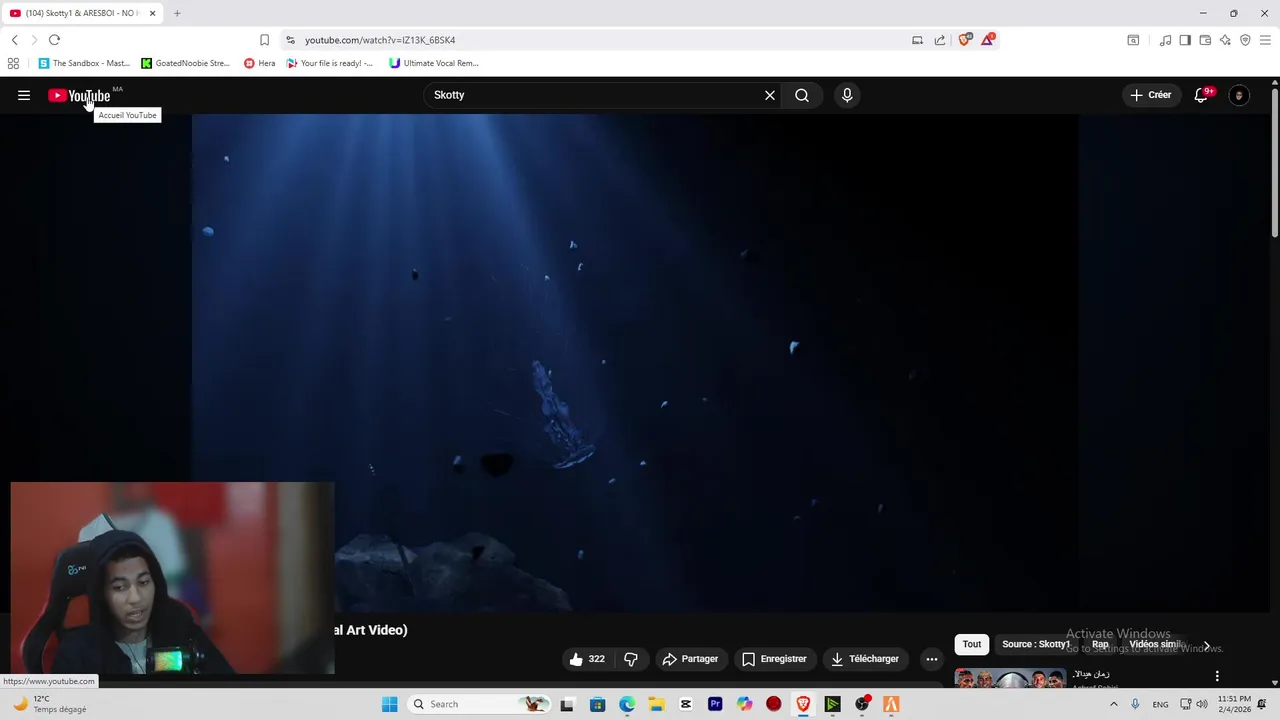Open OBS Studio from taskbar

(862, 704)
